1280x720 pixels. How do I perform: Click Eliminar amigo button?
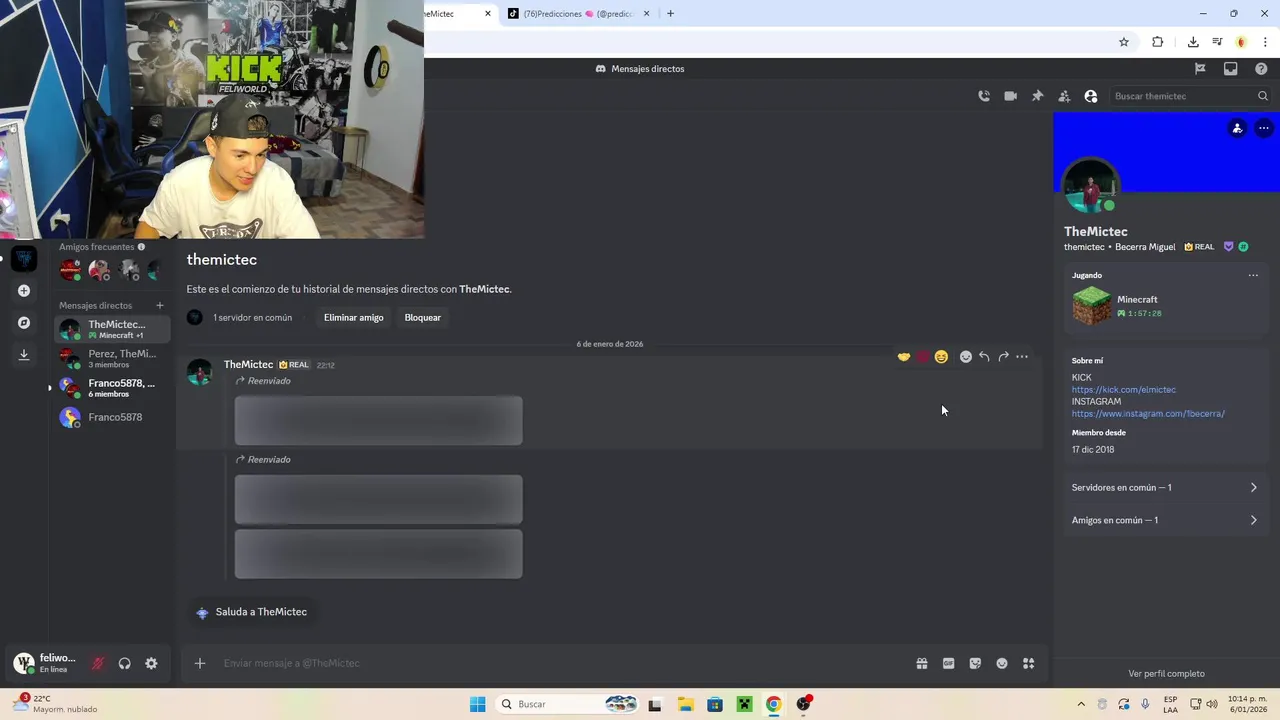point(354,318)
